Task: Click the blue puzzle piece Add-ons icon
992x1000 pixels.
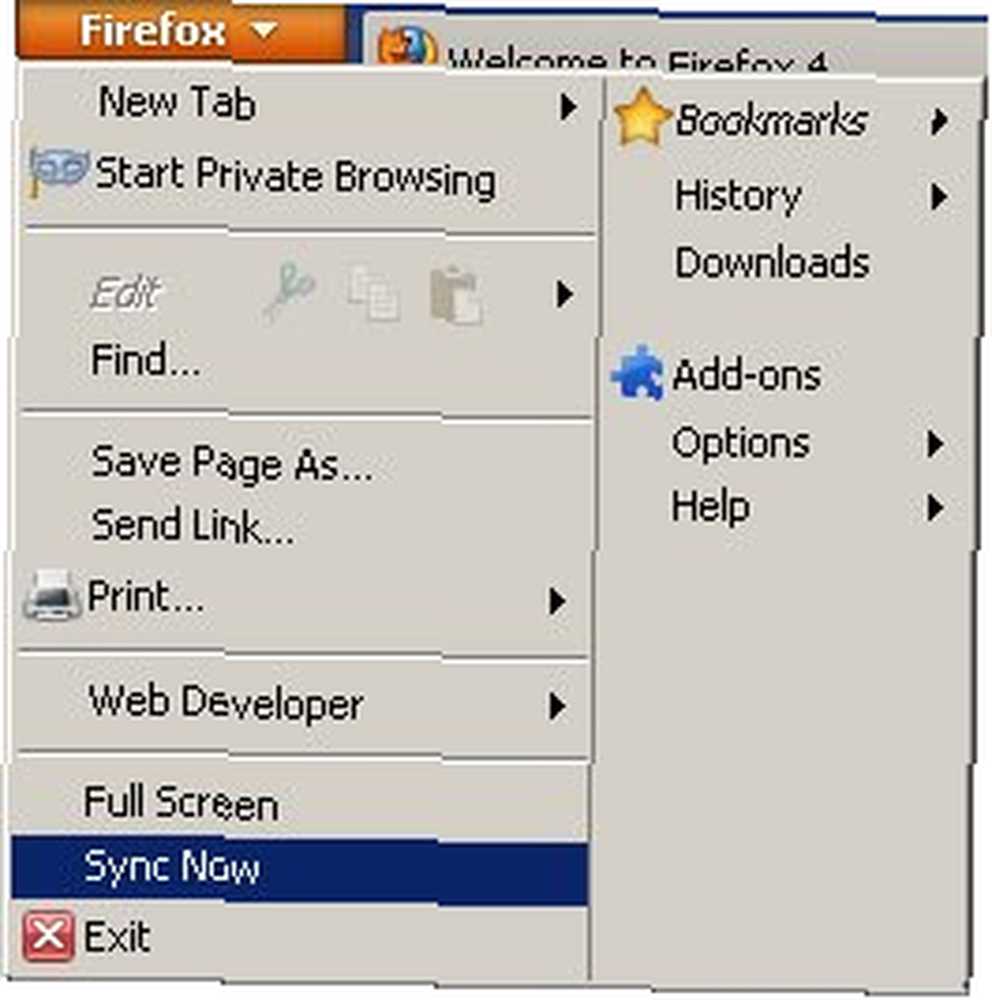Action: click(639, 374)
